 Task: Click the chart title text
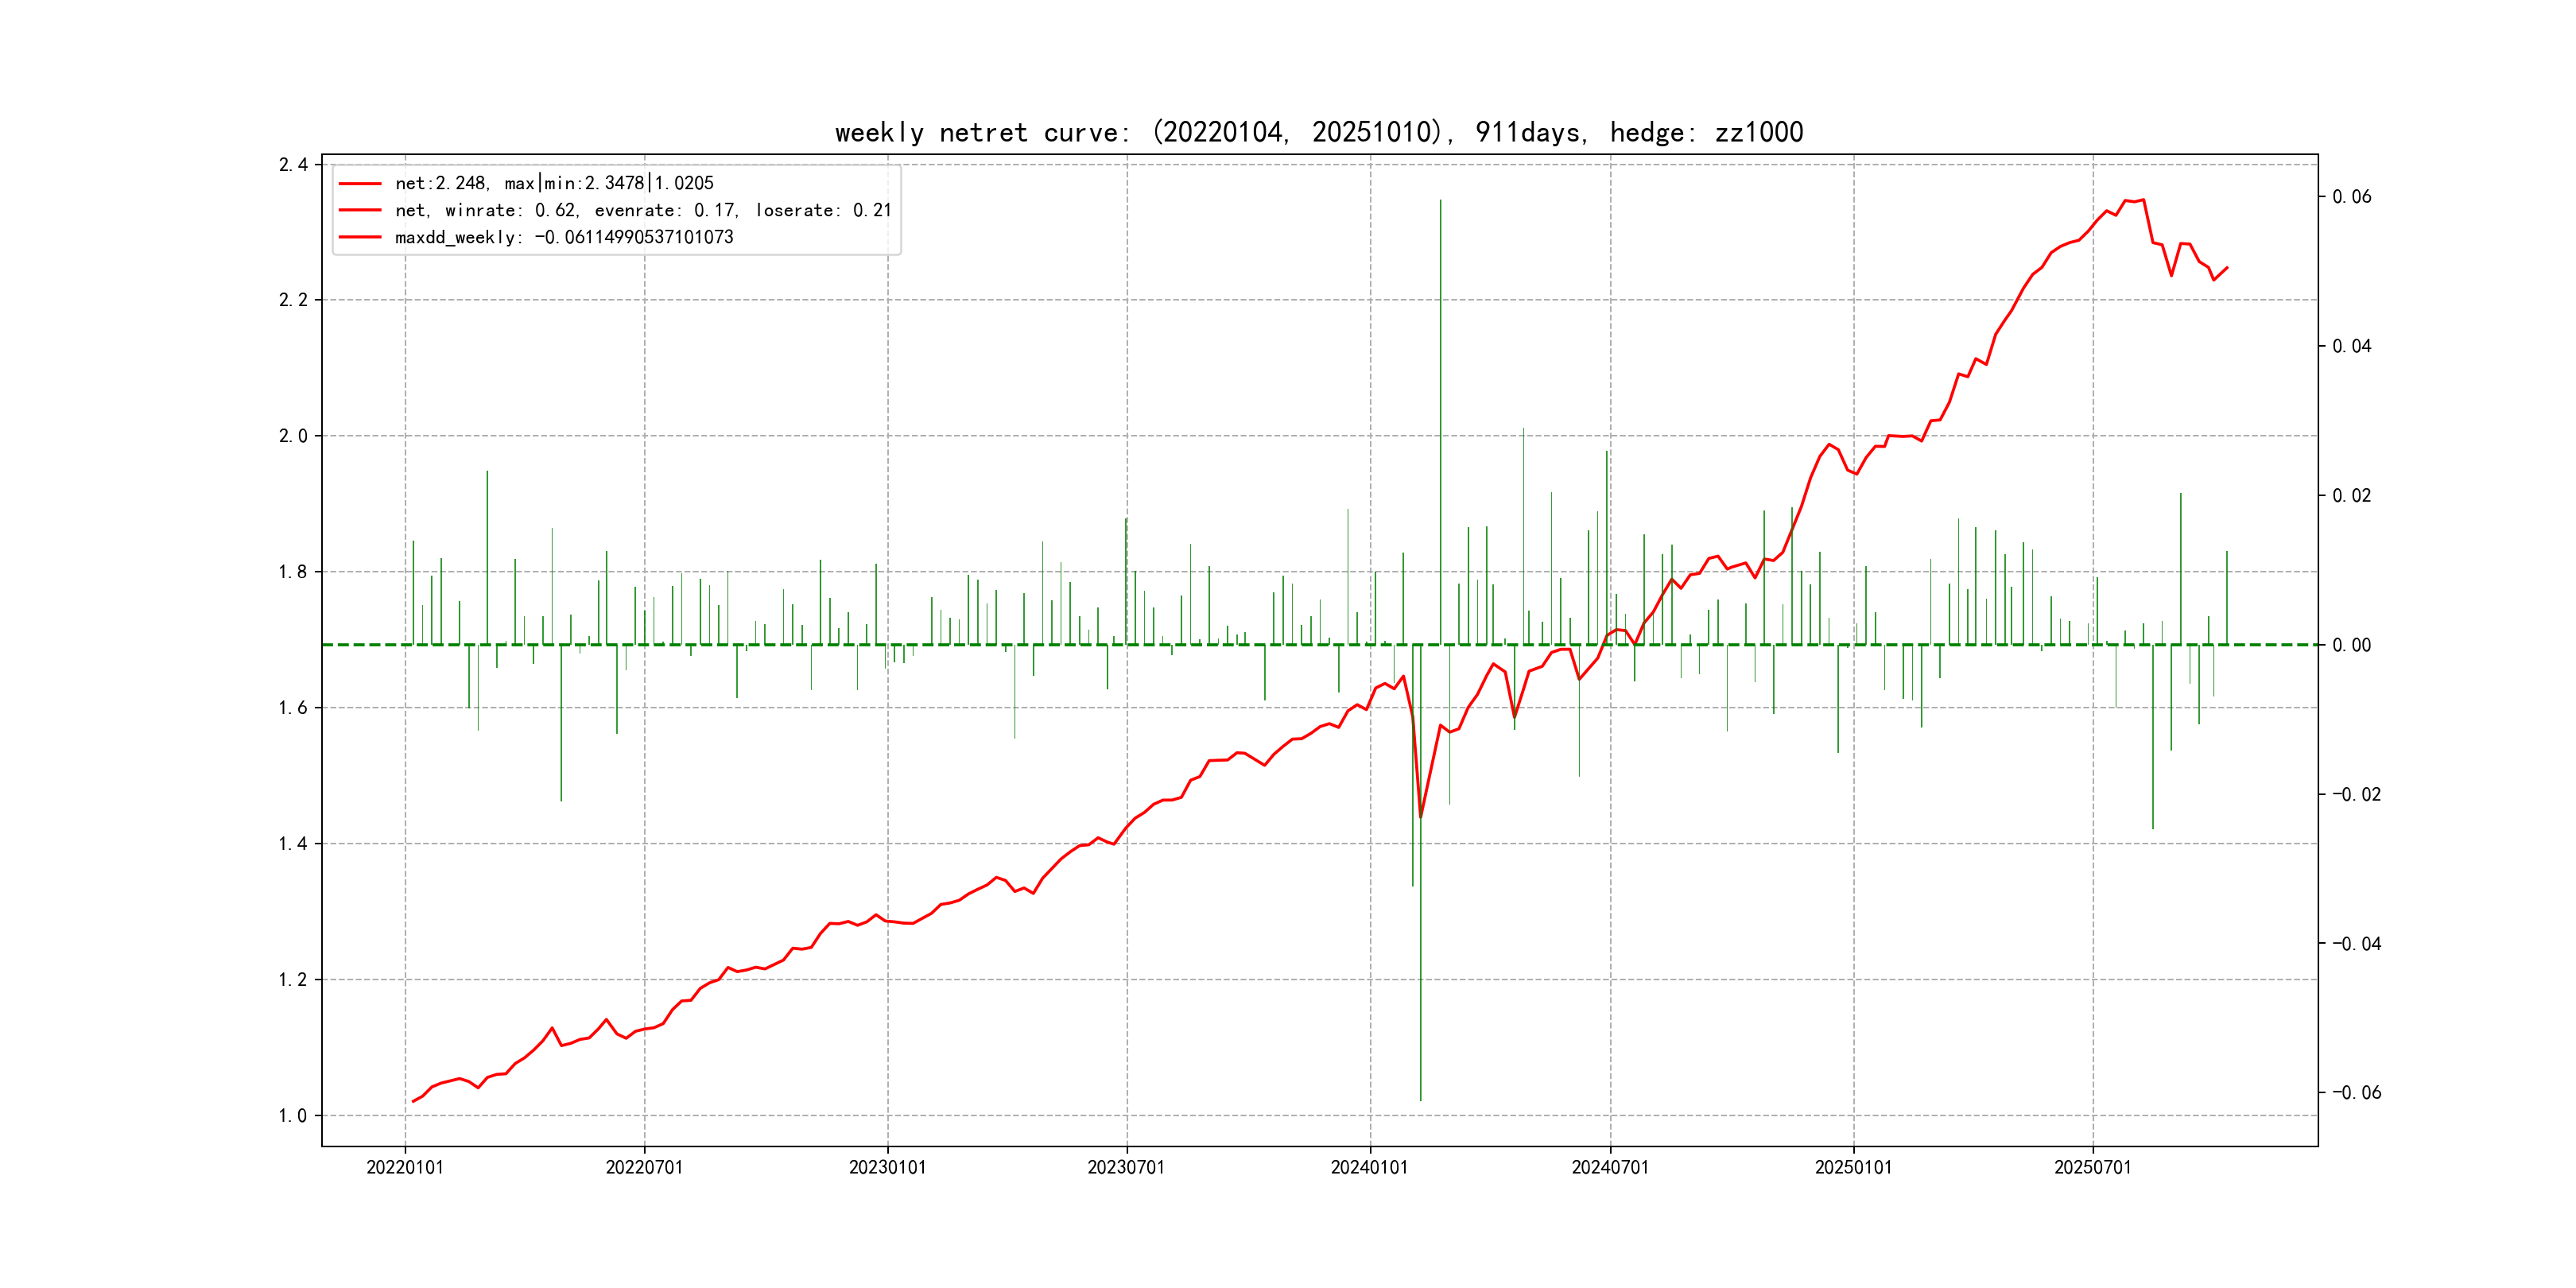1318,133
